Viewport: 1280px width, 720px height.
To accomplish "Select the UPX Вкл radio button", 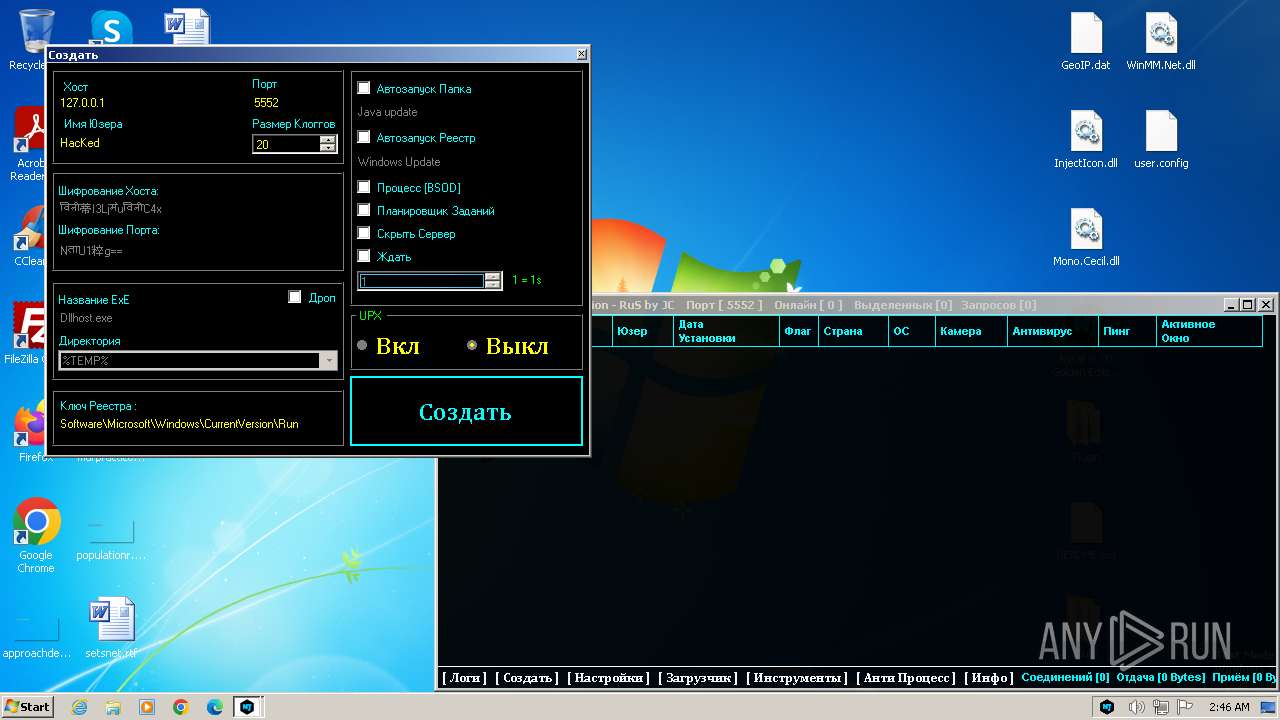I will click(x=363, y=345).
